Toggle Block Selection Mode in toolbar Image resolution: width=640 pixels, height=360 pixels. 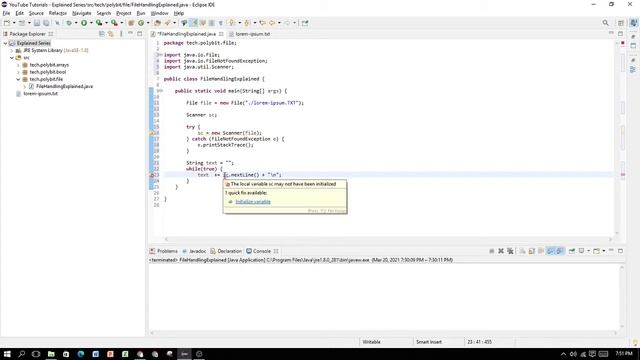tap(211, 23)
